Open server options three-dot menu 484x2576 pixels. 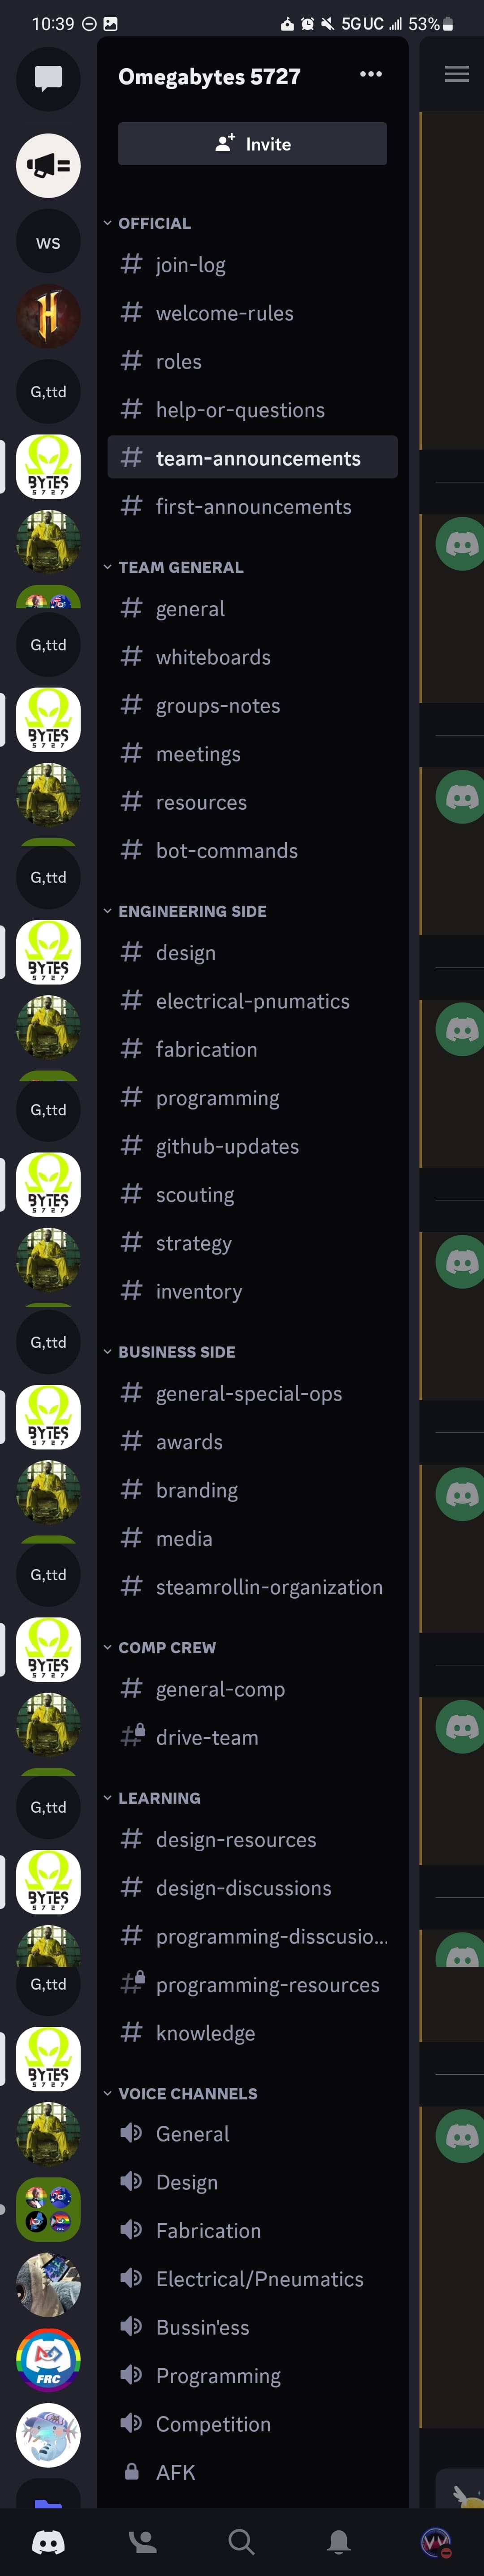point(371,74)
